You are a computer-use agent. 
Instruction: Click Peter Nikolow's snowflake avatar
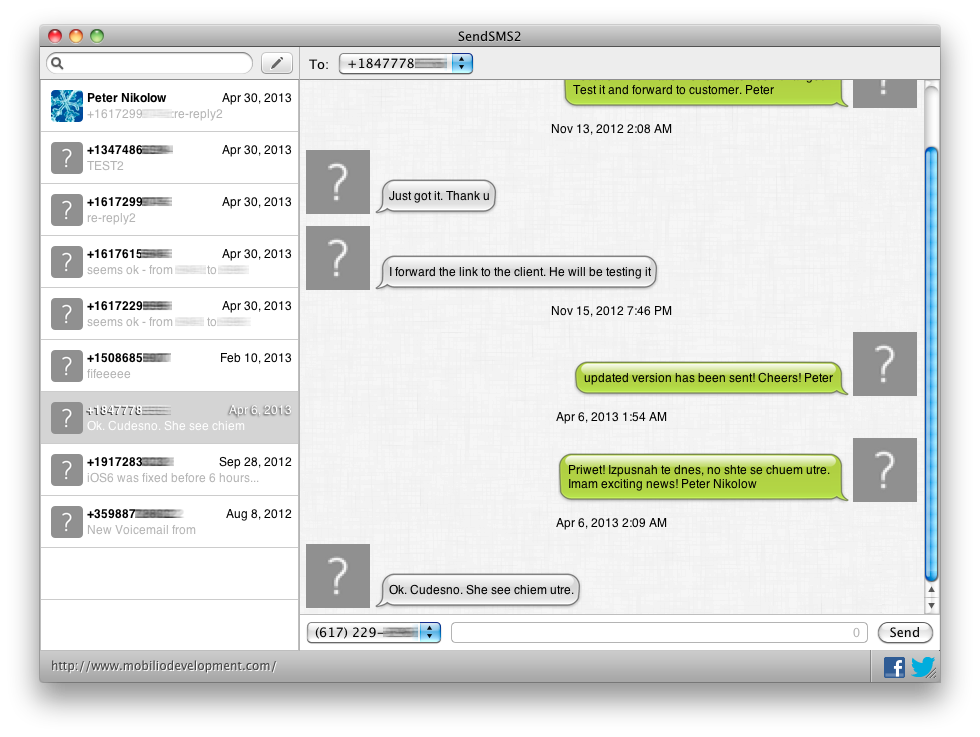pos(67,106)
